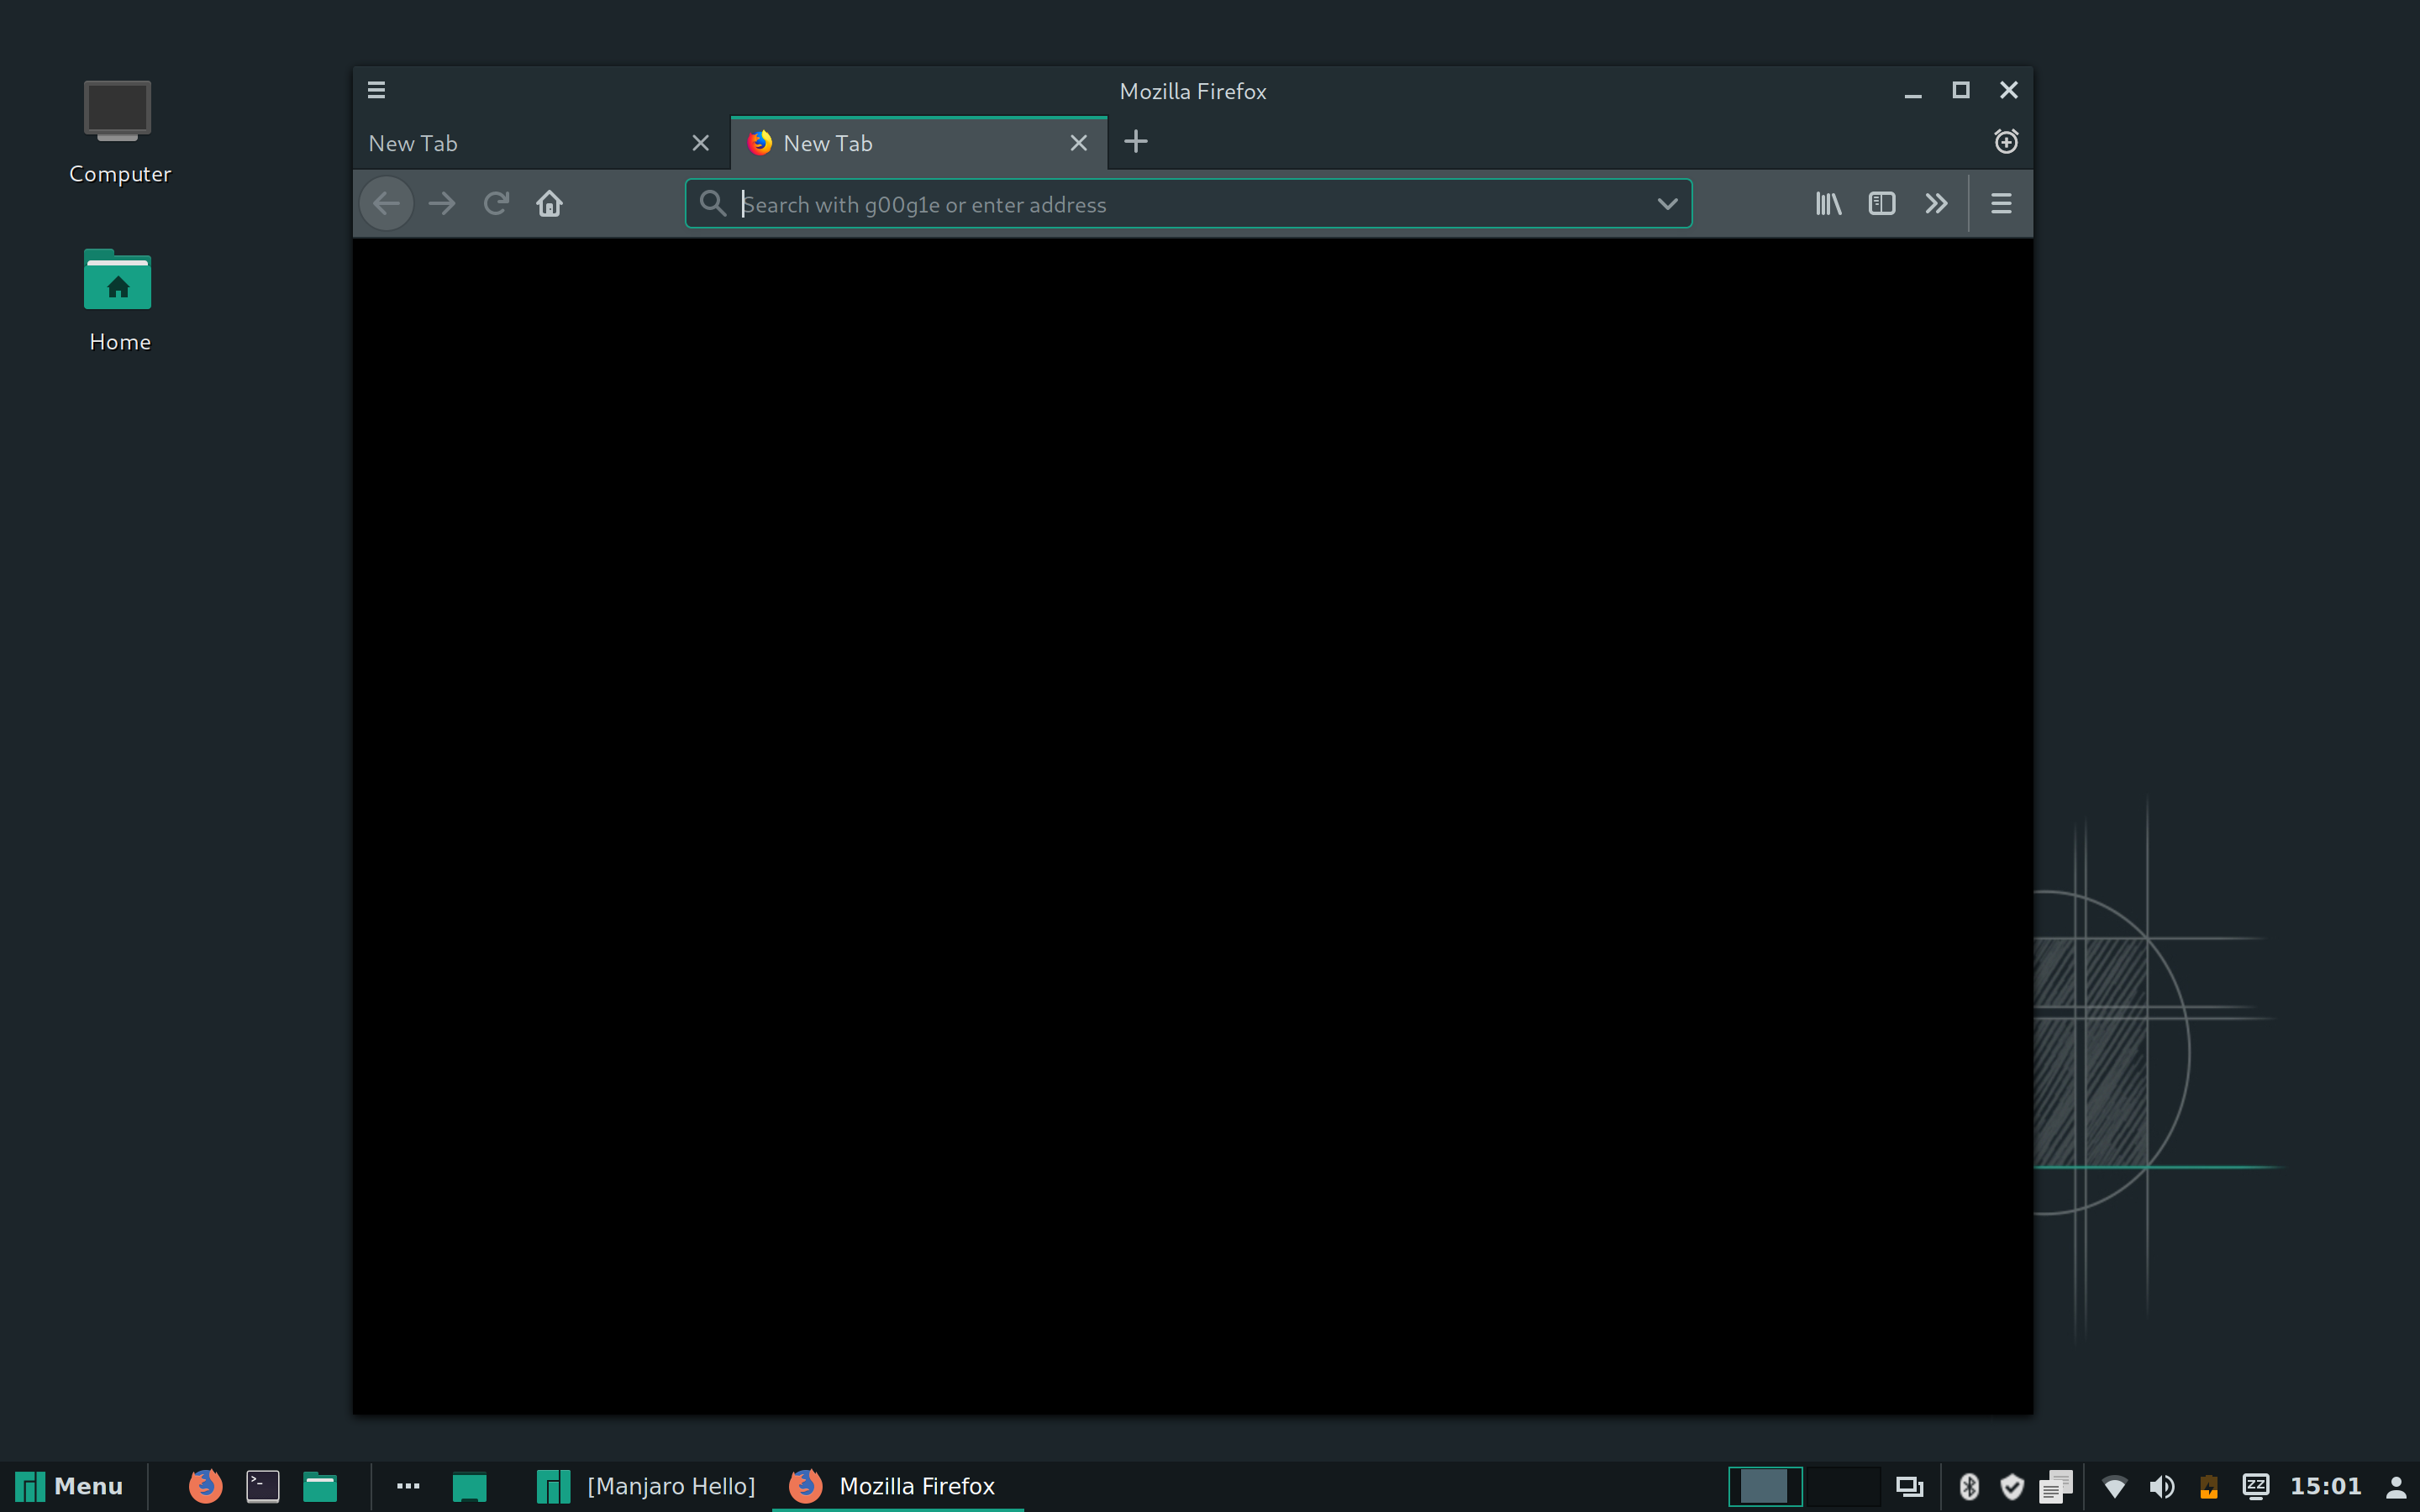Click the forward navigation button
The width and height of the screenshot is (2420, 1512).
441,203
